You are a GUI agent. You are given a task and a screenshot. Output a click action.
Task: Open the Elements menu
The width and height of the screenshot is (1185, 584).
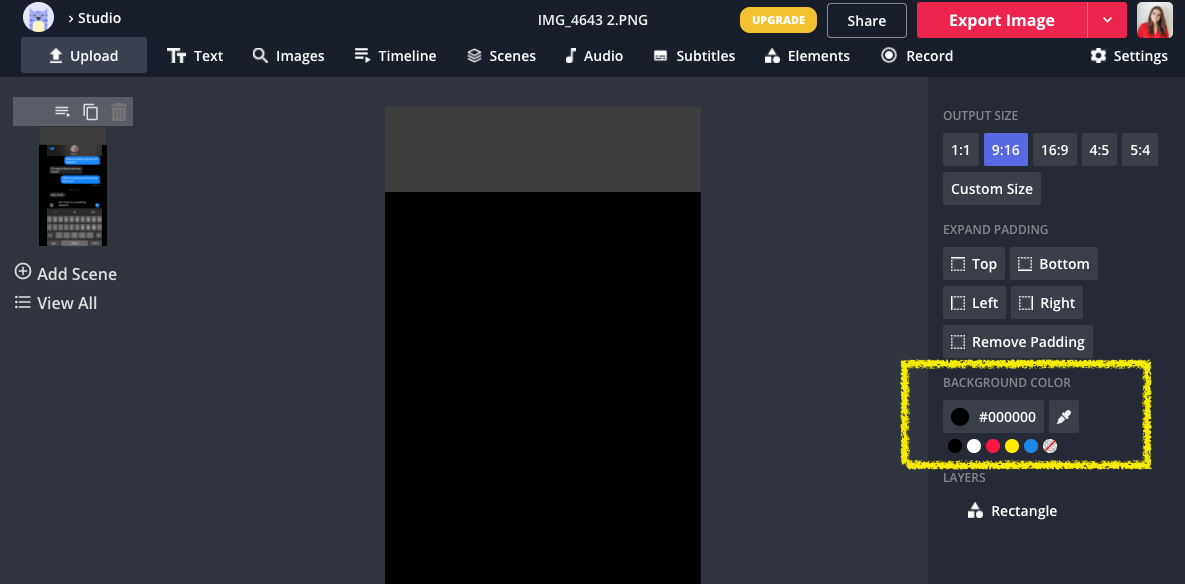(x=806, y=56)
